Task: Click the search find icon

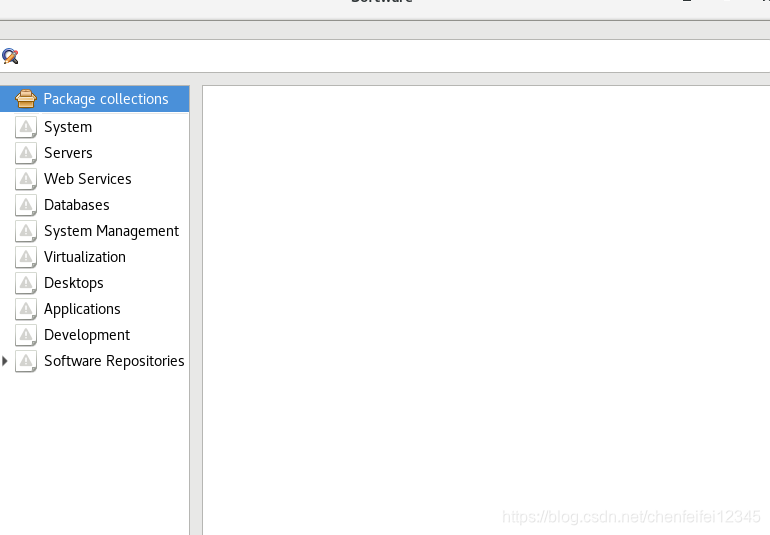Action: (10, 56)
